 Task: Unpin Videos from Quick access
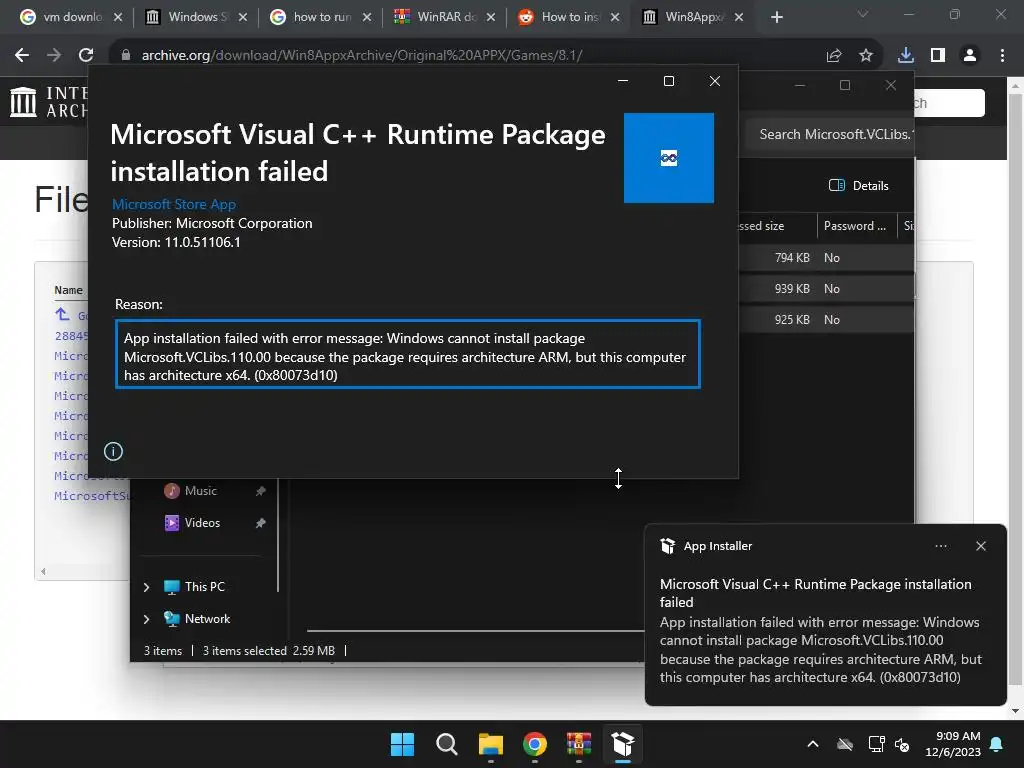coord(260,523)
